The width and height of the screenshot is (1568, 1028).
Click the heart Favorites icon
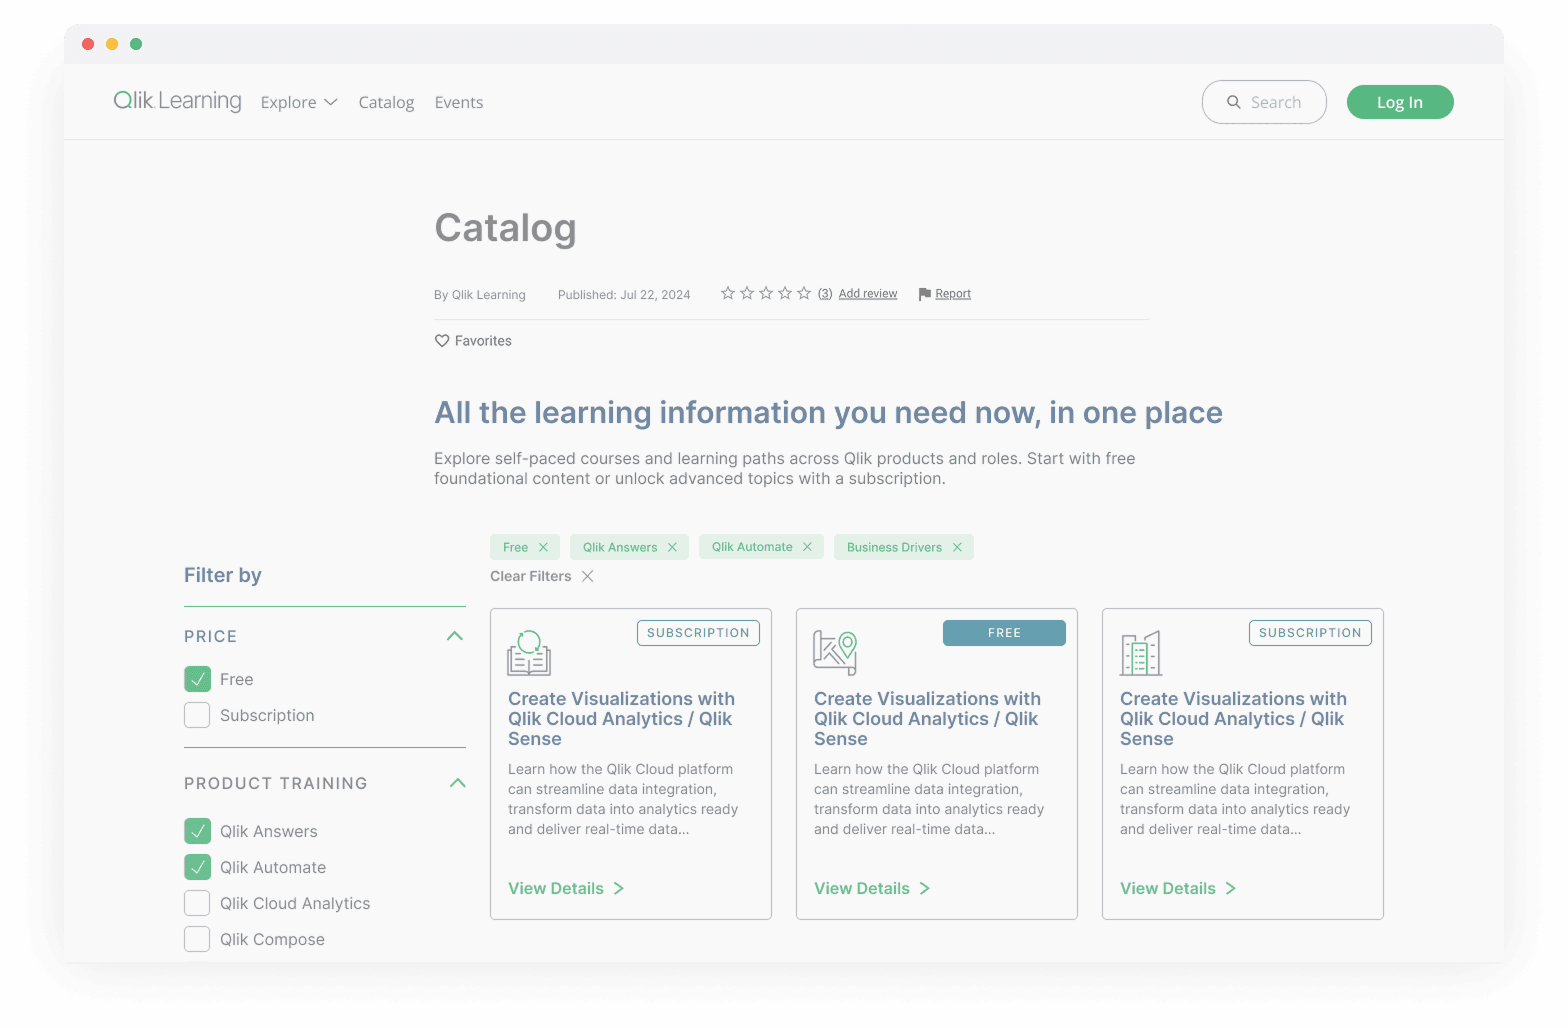pyautogui.click(x=442, y=341)
